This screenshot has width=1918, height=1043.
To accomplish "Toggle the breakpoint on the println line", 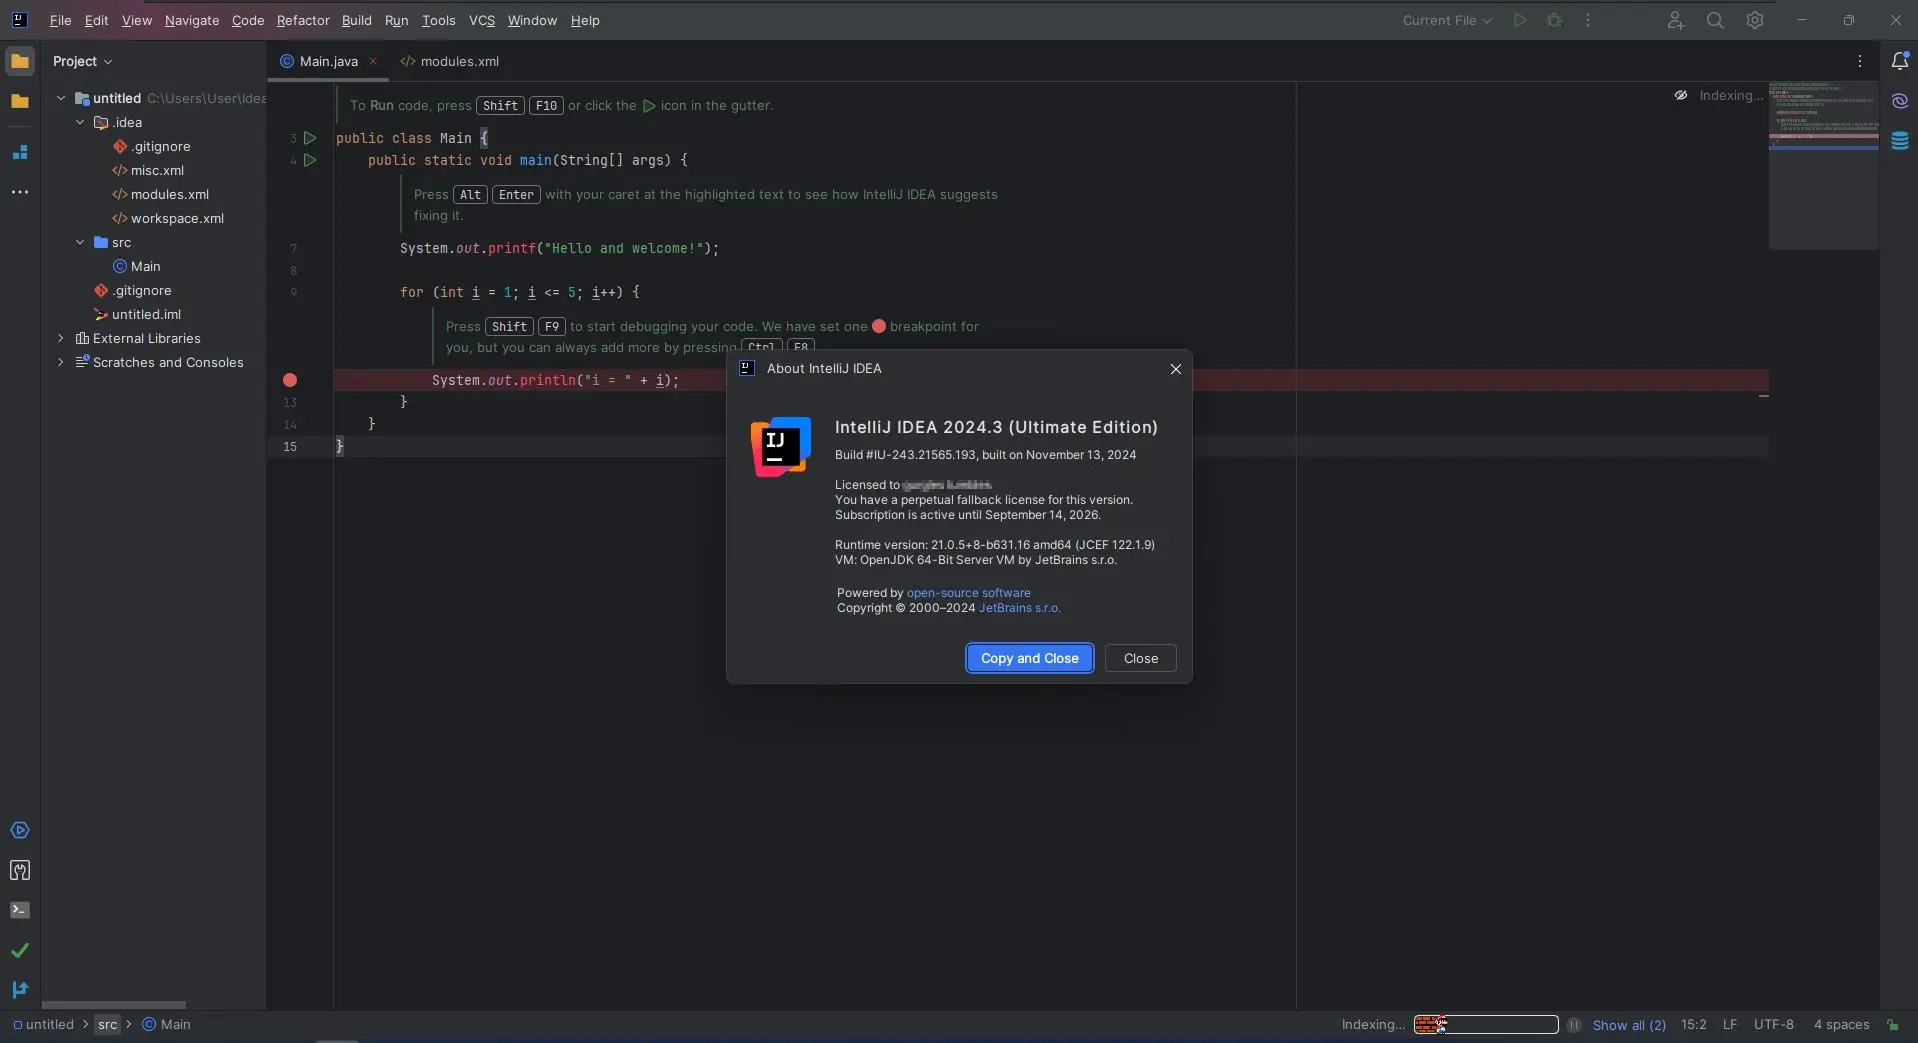I will pos(289,381).
